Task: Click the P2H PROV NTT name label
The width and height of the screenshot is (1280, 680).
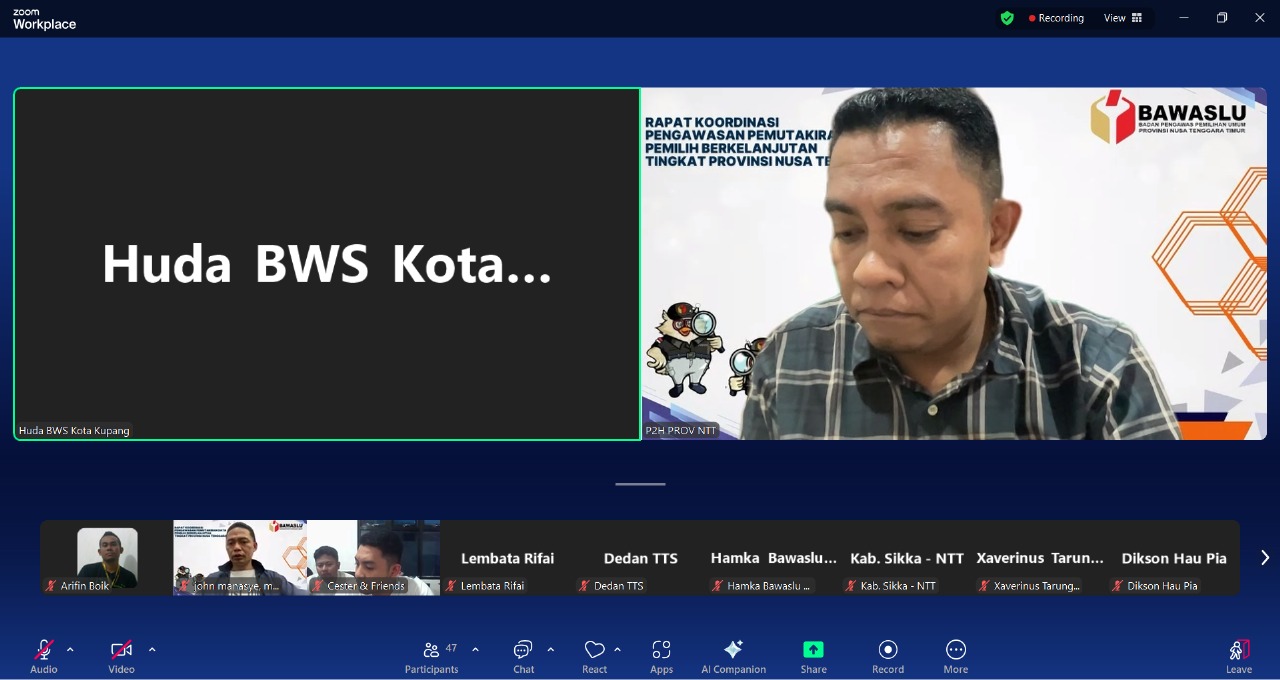Action: pyautogui.click(x=681, y=431)
